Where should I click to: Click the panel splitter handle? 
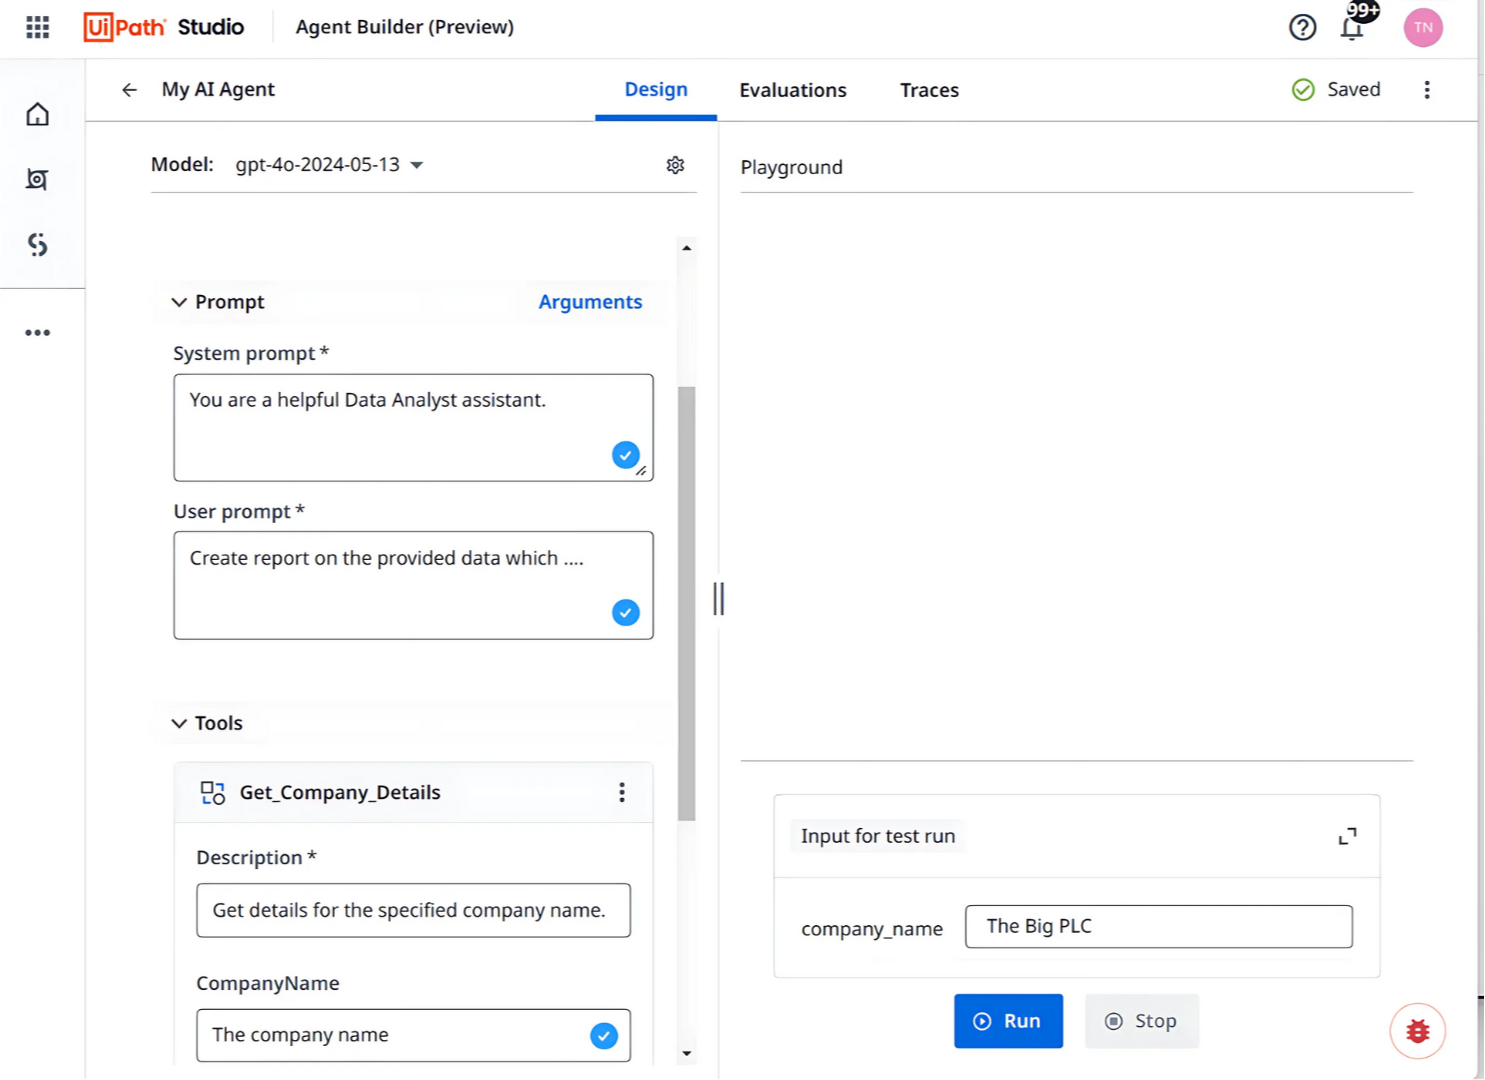click(718, 599)
